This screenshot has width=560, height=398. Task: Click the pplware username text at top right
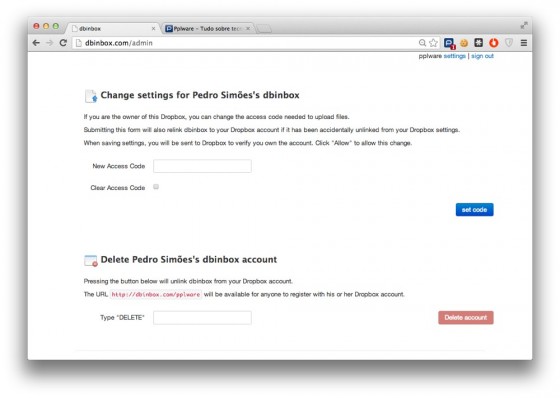point(430,56)
